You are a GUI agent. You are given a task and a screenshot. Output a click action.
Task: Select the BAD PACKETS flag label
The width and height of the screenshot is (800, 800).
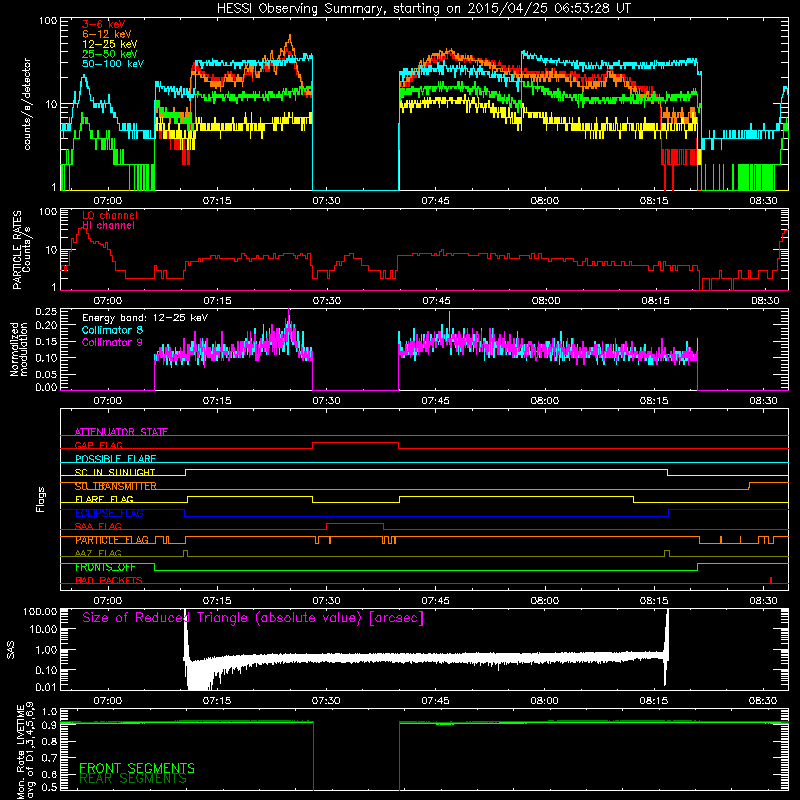[x=109, y=580]
